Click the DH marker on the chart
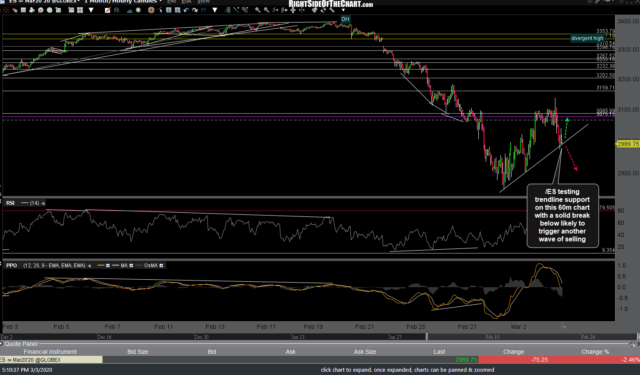This screenshot has height=375, width=640. [345, 19]
